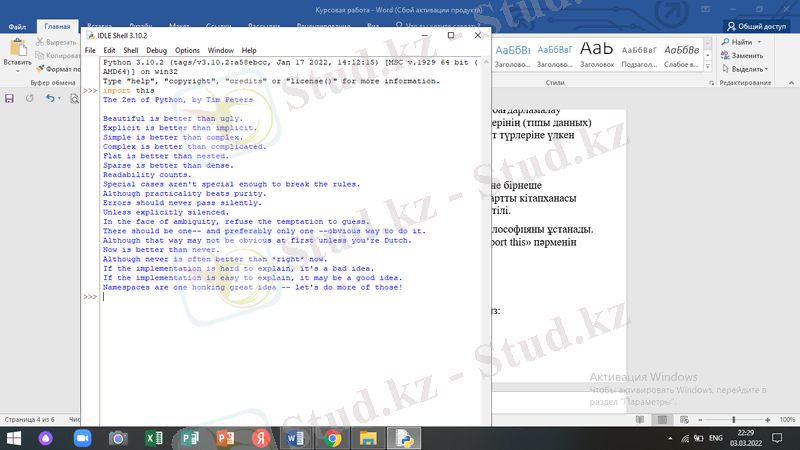
Task: Open Publisher from the taskbar
Action: (190, 438)
